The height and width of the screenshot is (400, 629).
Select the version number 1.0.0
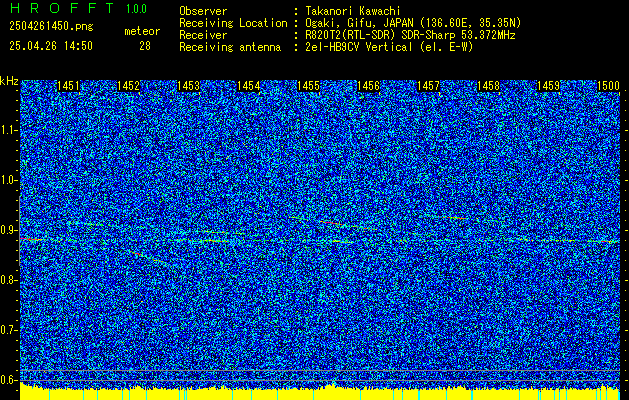pos(136,9)
